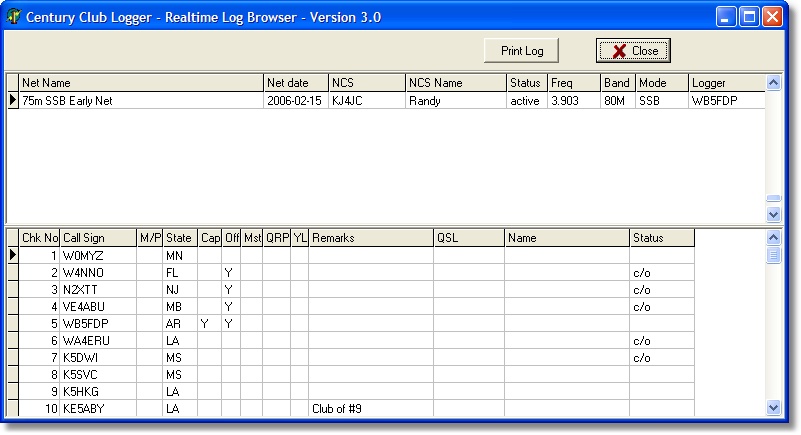Select the 75m SSB Early Net row
This screenshot has height=435, width=801.
click(140, 101)
